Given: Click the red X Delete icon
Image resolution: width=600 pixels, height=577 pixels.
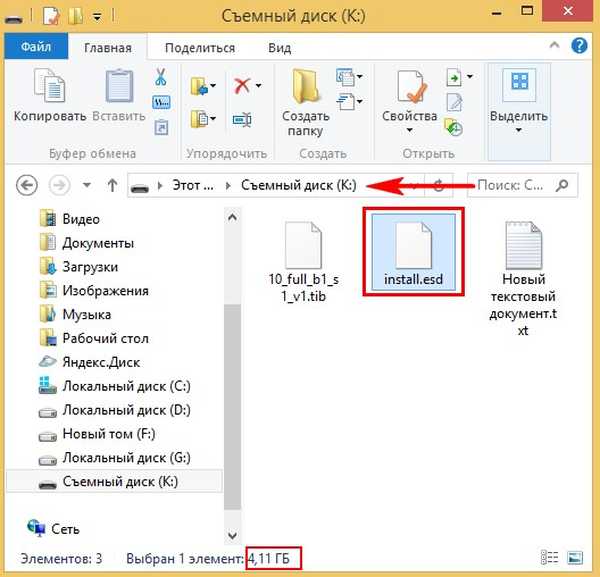Looking at the screenshot, I should click(241, 86).
